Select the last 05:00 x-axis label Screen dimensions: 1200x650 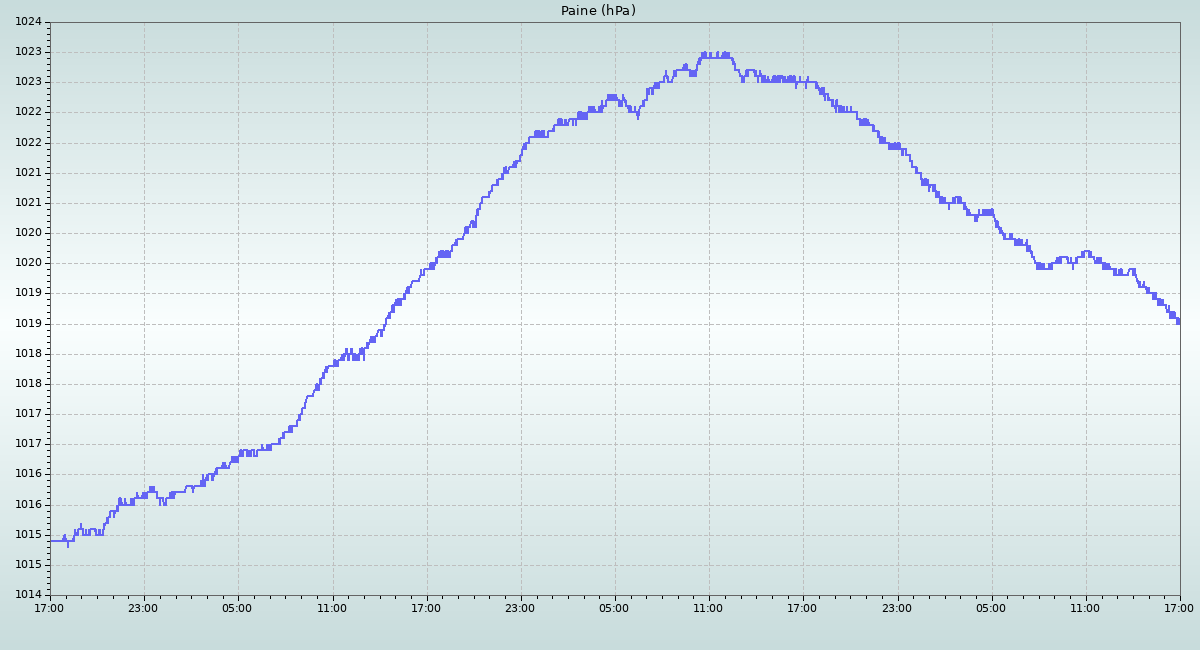pyautogui.click(x=991, y=607)
